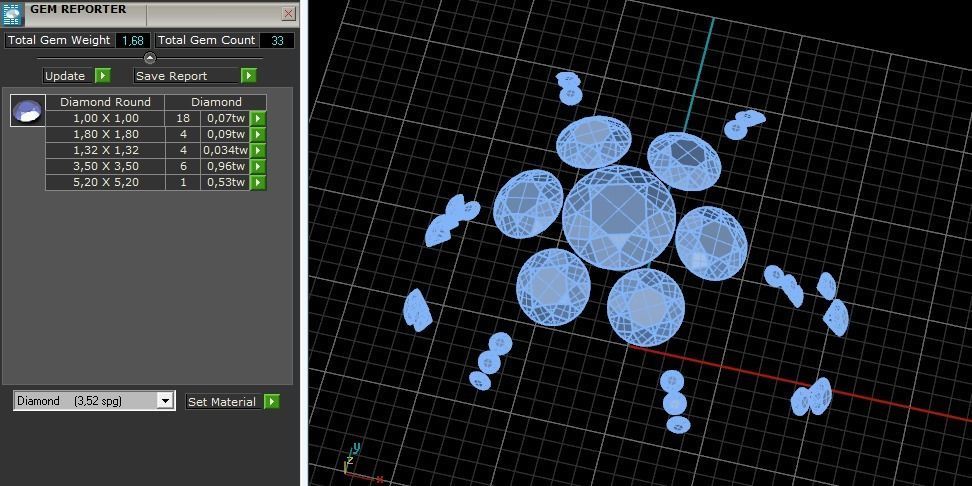
Task: Click the Total Gem Weight value 1,68
Action: point(133,40)
